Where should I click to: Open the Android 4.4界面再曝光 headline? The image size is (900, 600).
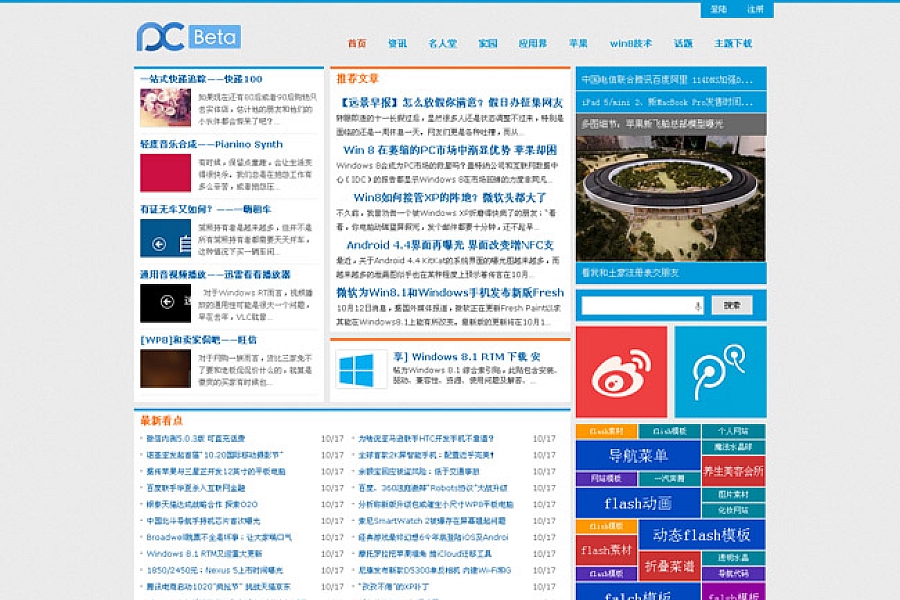pyautogui.click(x=450, y=245)
